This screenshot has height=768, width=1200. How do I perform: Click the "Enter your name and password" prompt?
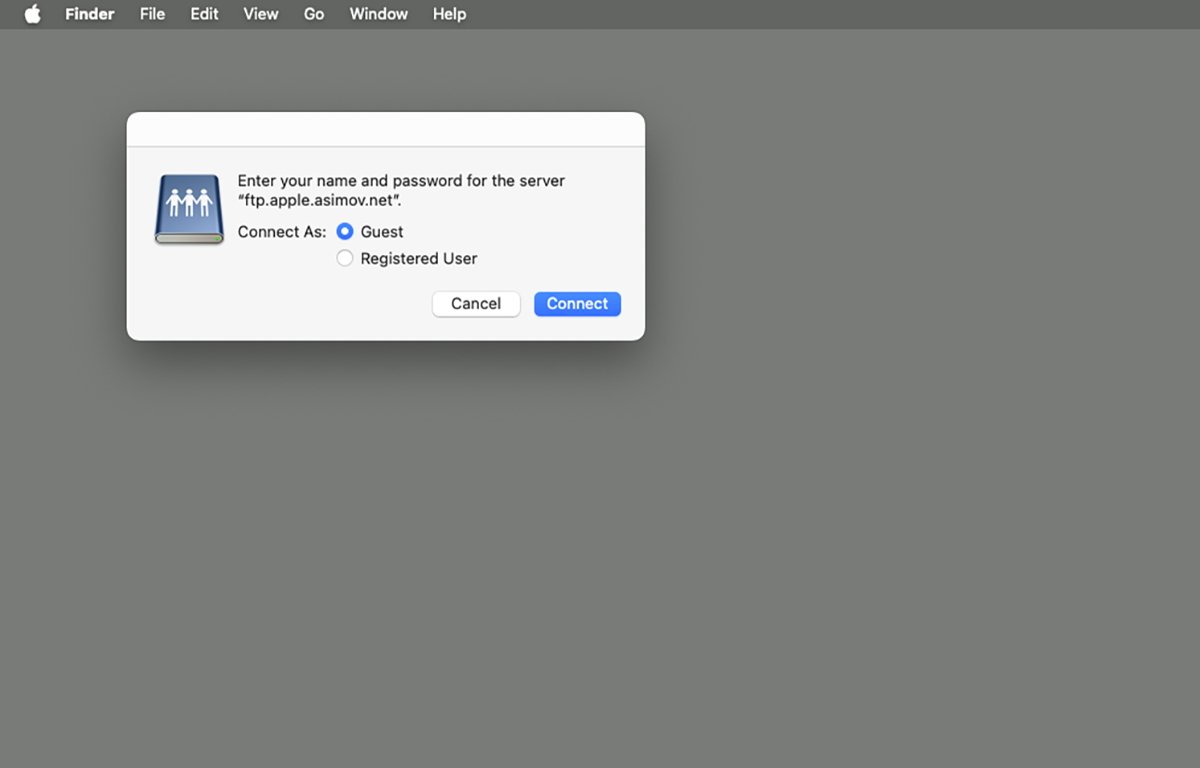pyautogui.click(x=401, y=181)
